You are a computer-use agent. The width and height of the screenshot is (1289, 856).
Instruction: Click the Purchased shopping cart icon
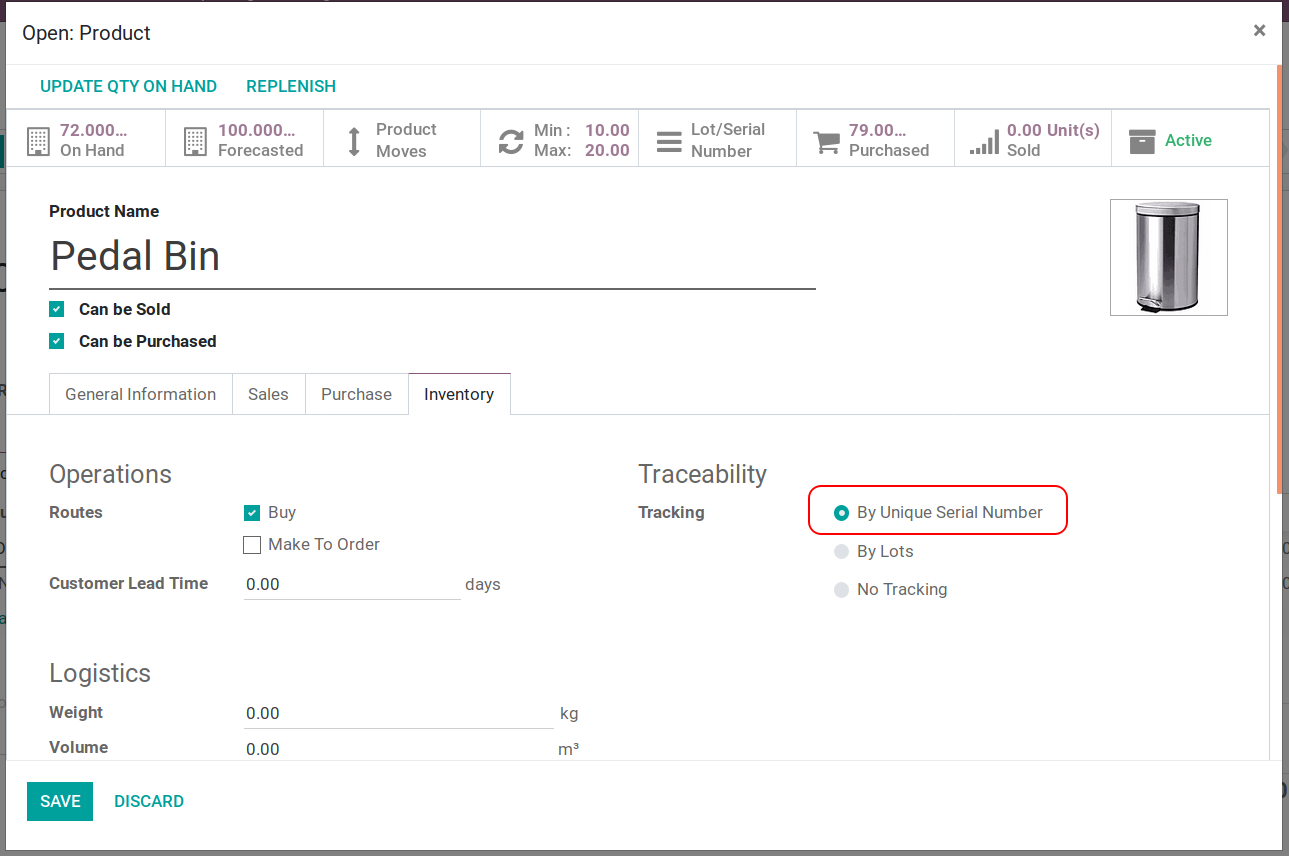[x=827, y=141]
